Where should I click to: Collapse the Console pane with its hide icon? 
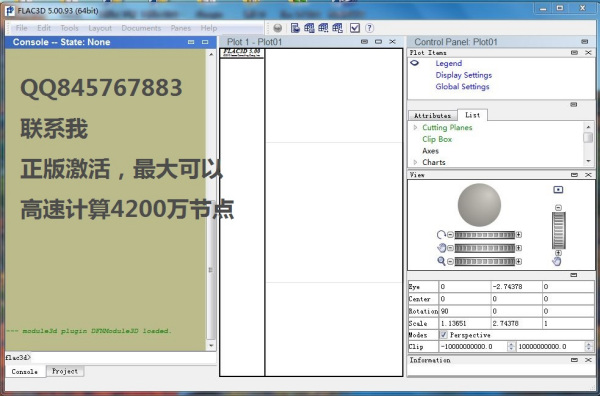pos(191,42)
